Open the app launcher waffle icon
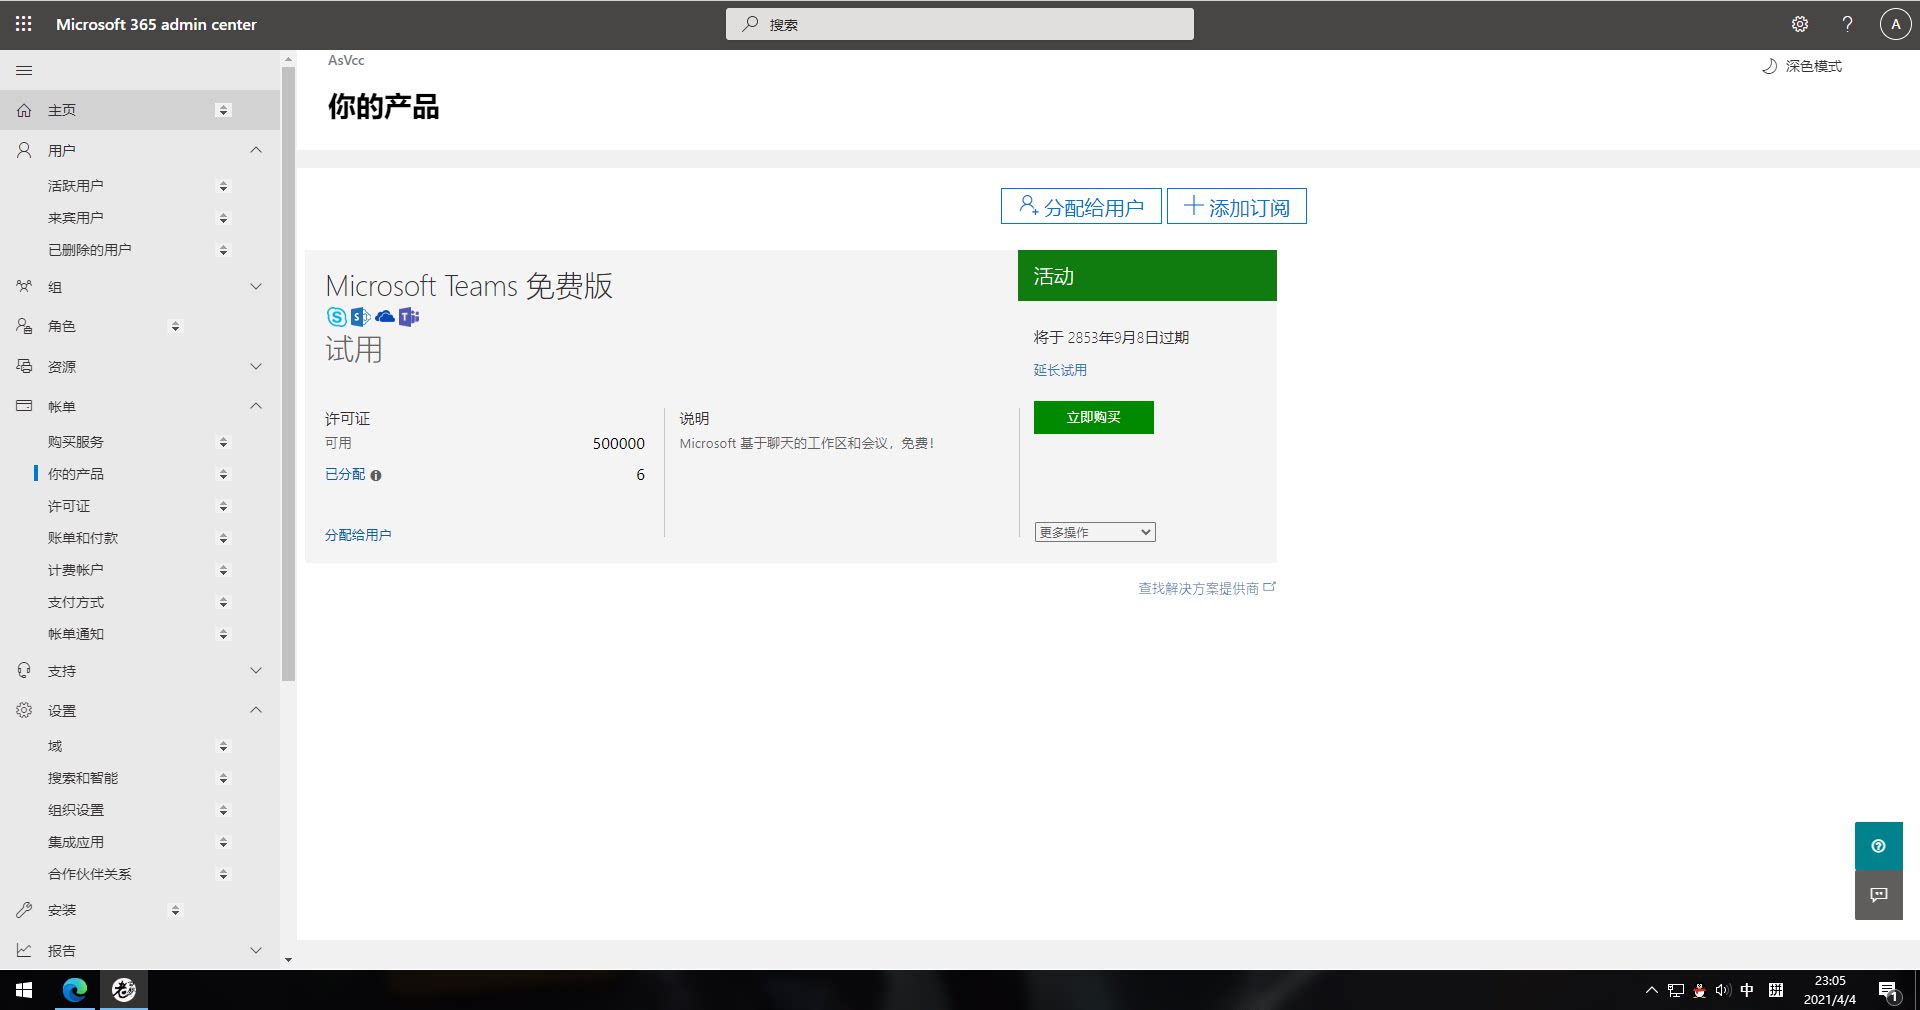The image size is (1920, 1010). point(24,24)
